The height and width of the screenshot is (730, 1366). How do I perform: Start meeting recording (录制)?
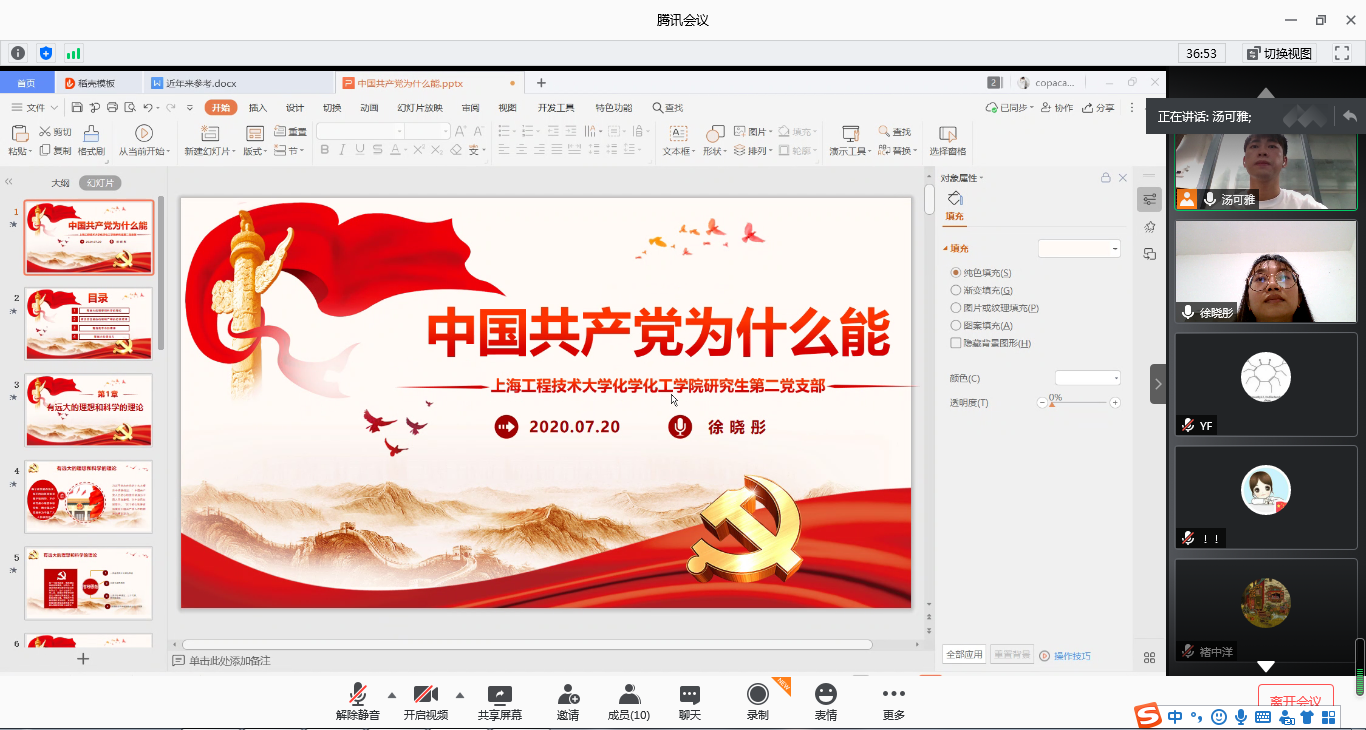[758, 701]
